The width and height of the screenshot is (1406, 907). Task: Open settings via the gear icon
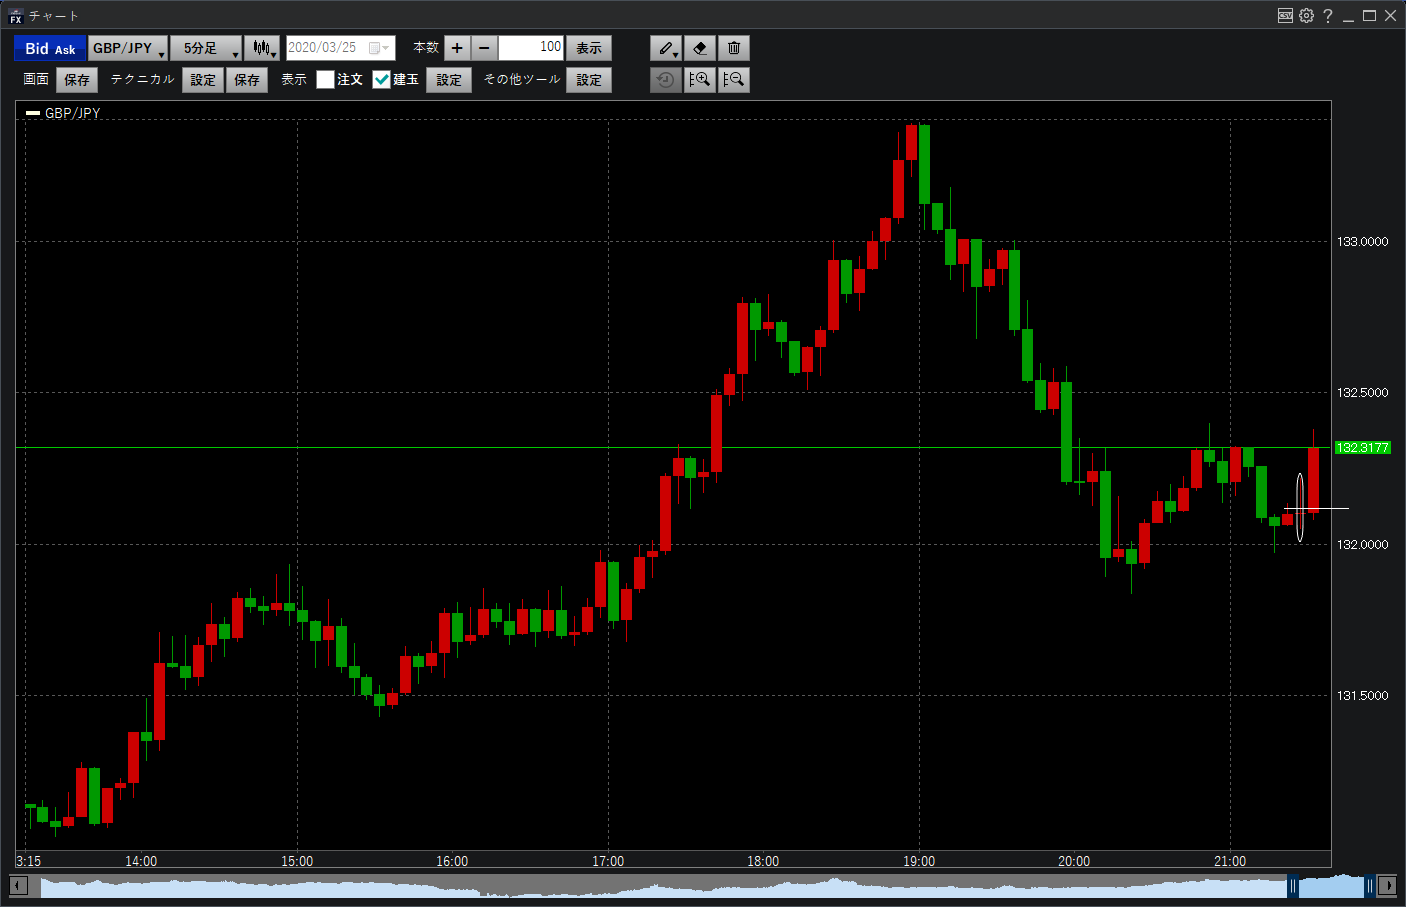click(1306, 15)
